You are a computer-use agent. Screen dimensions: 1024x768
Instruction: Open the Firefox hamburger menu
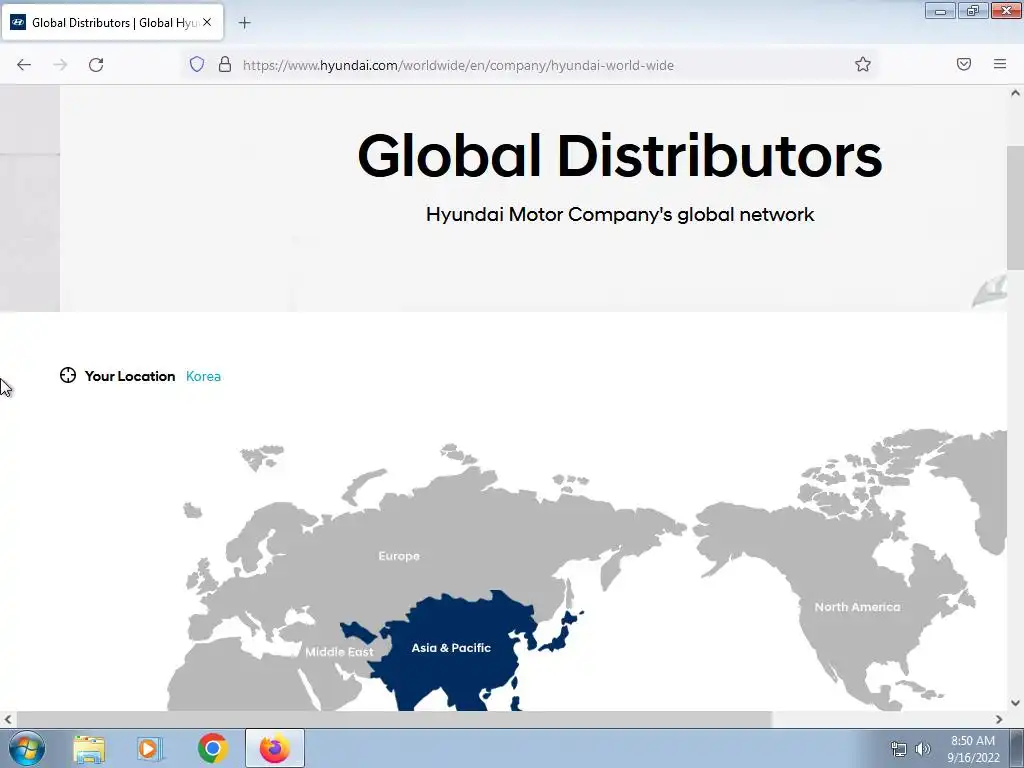click(x=1000, y=64)
